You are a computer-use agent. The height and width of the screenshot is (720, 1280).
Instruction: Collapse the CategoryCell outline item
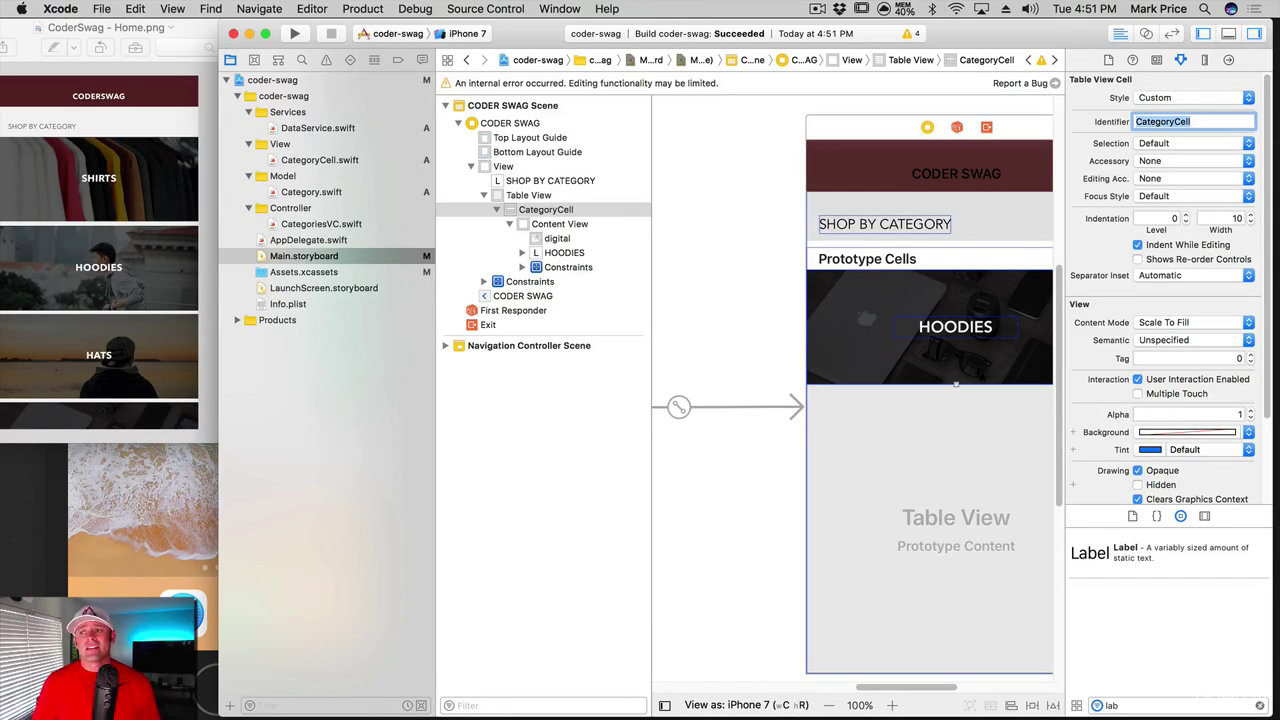point(497,210)
